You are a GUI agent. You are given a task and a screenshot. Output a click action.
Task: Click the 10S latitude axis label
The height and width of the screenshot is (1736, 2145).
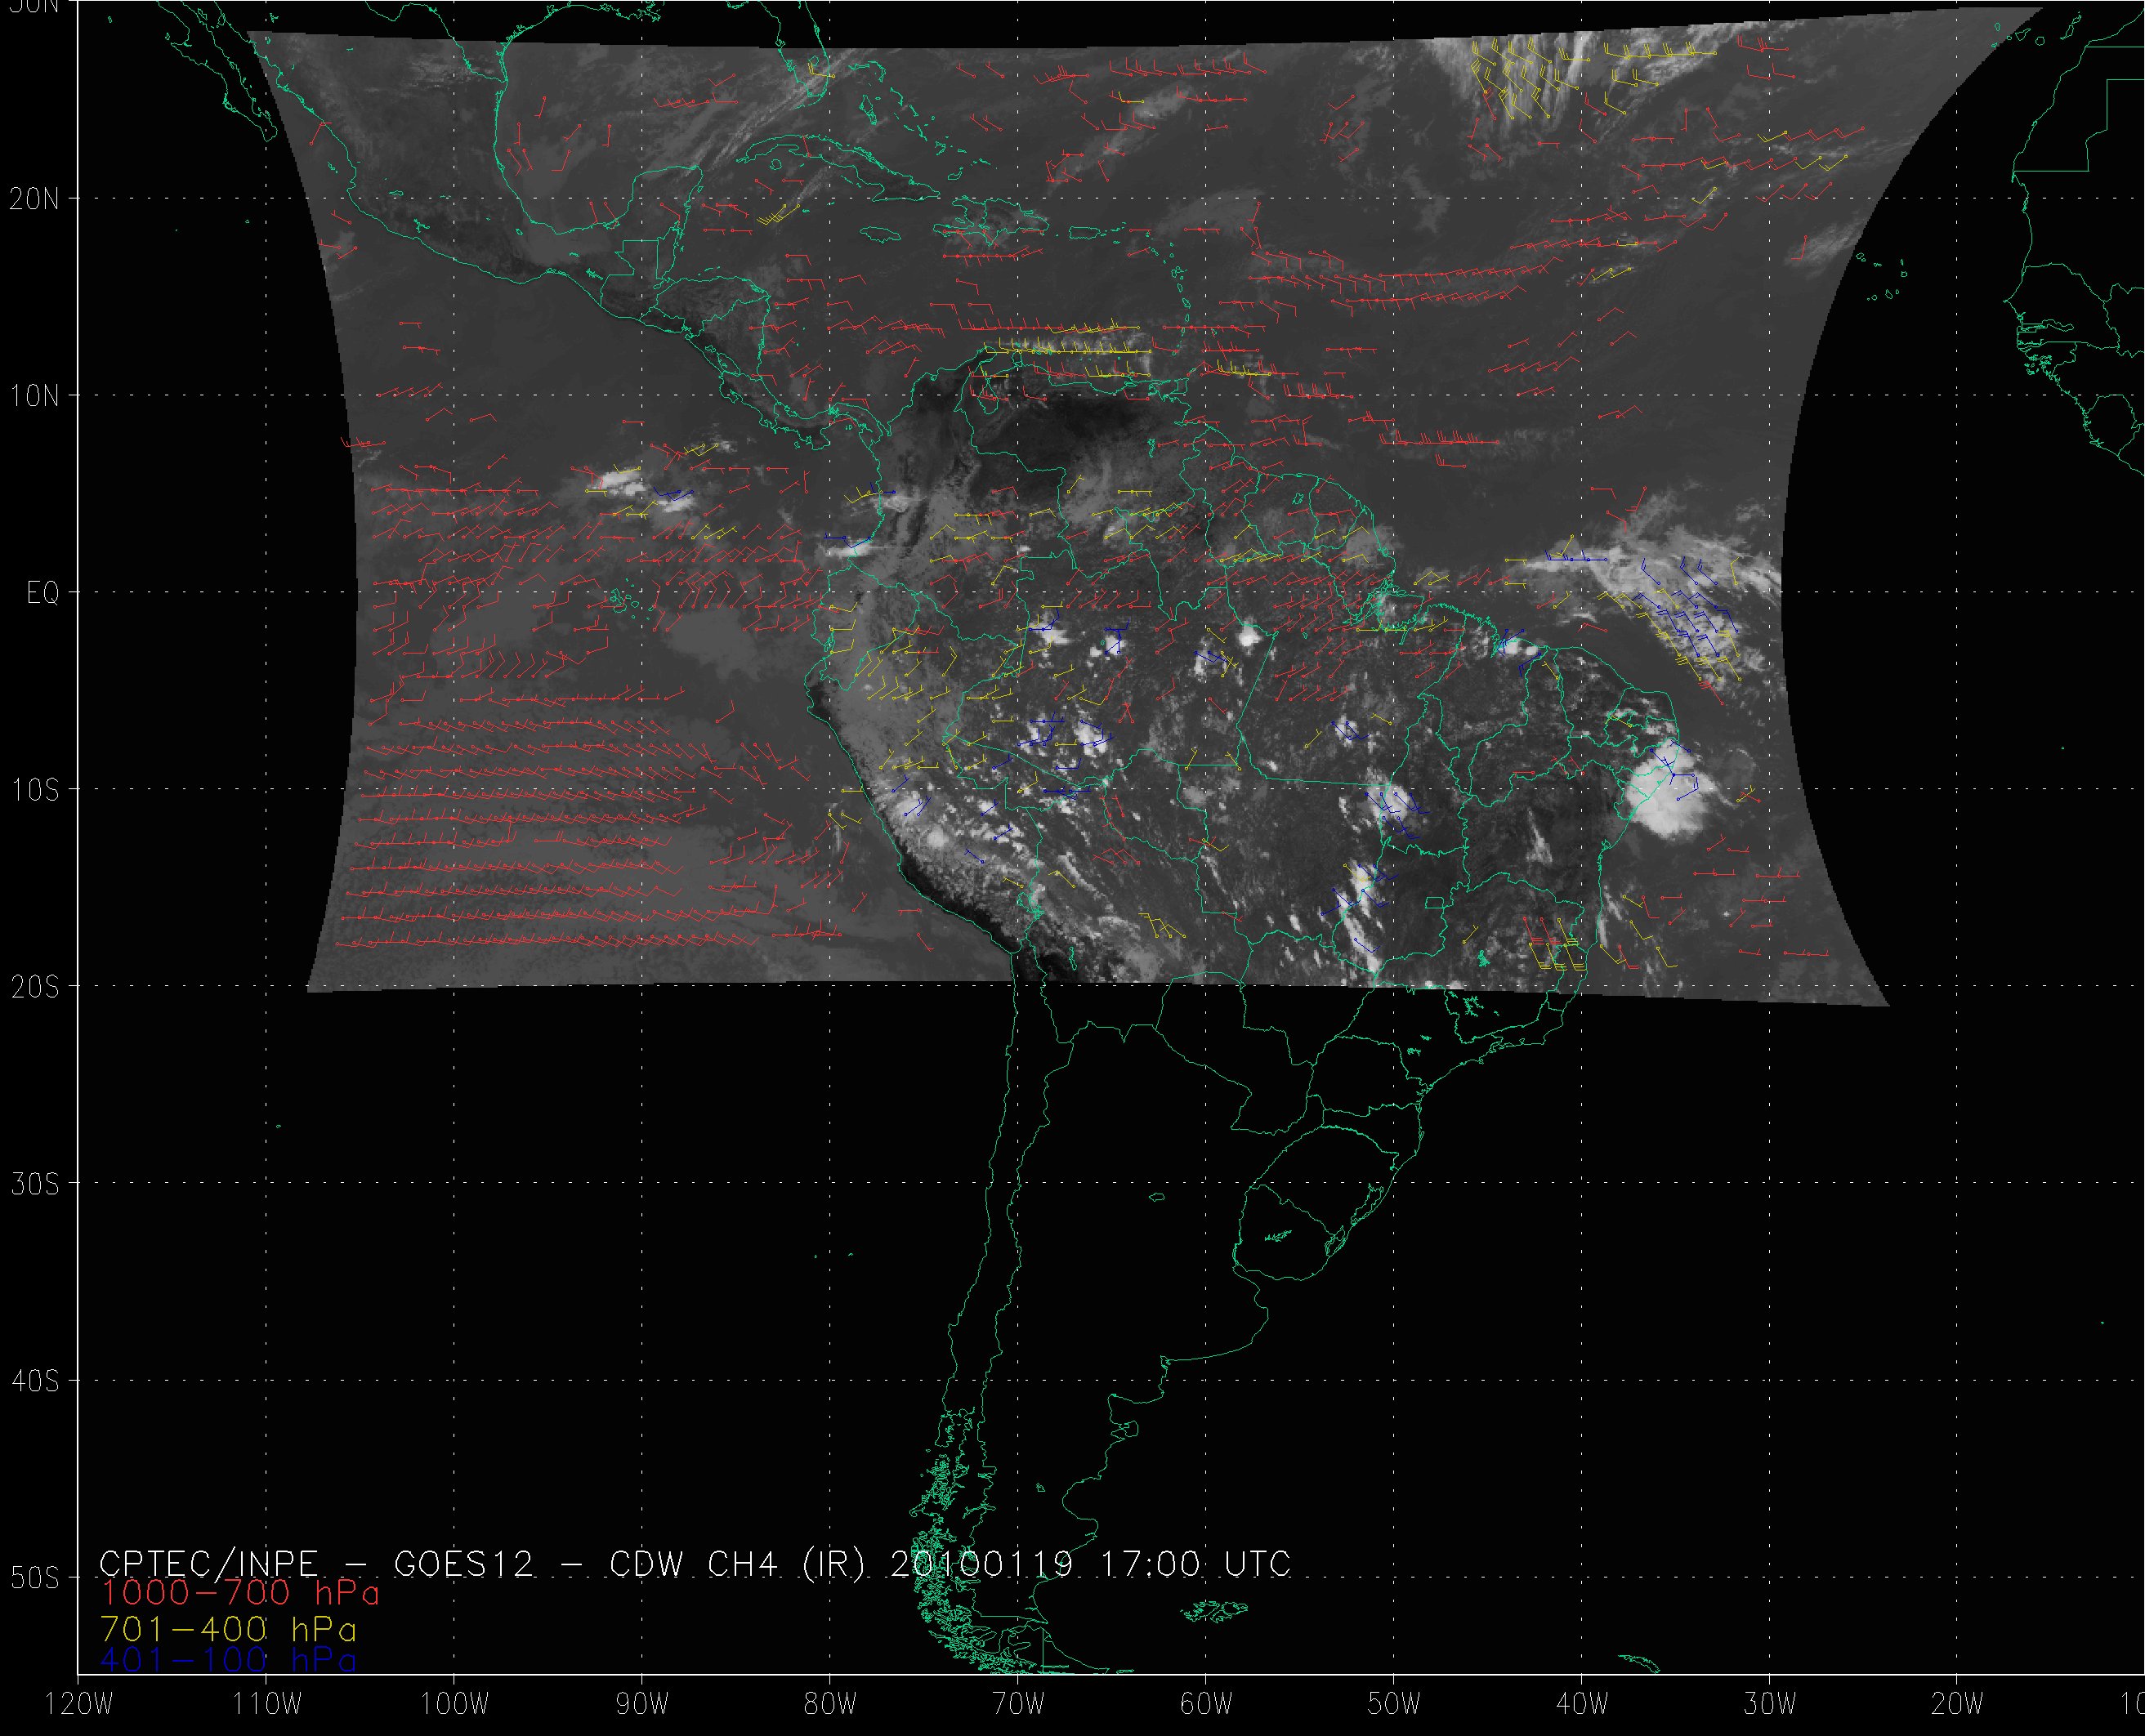click(34, 790)
